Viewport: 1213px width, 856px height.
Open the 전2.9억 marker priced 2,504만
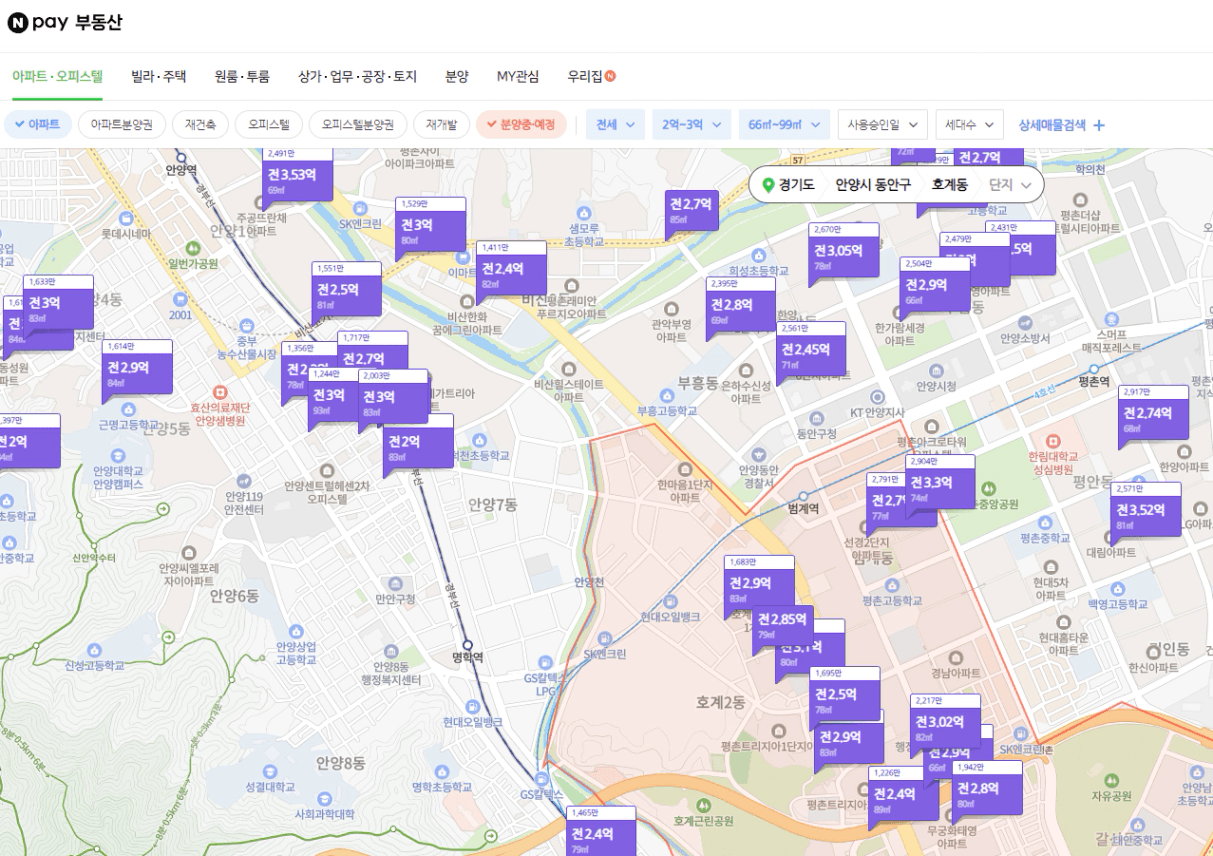934,288
